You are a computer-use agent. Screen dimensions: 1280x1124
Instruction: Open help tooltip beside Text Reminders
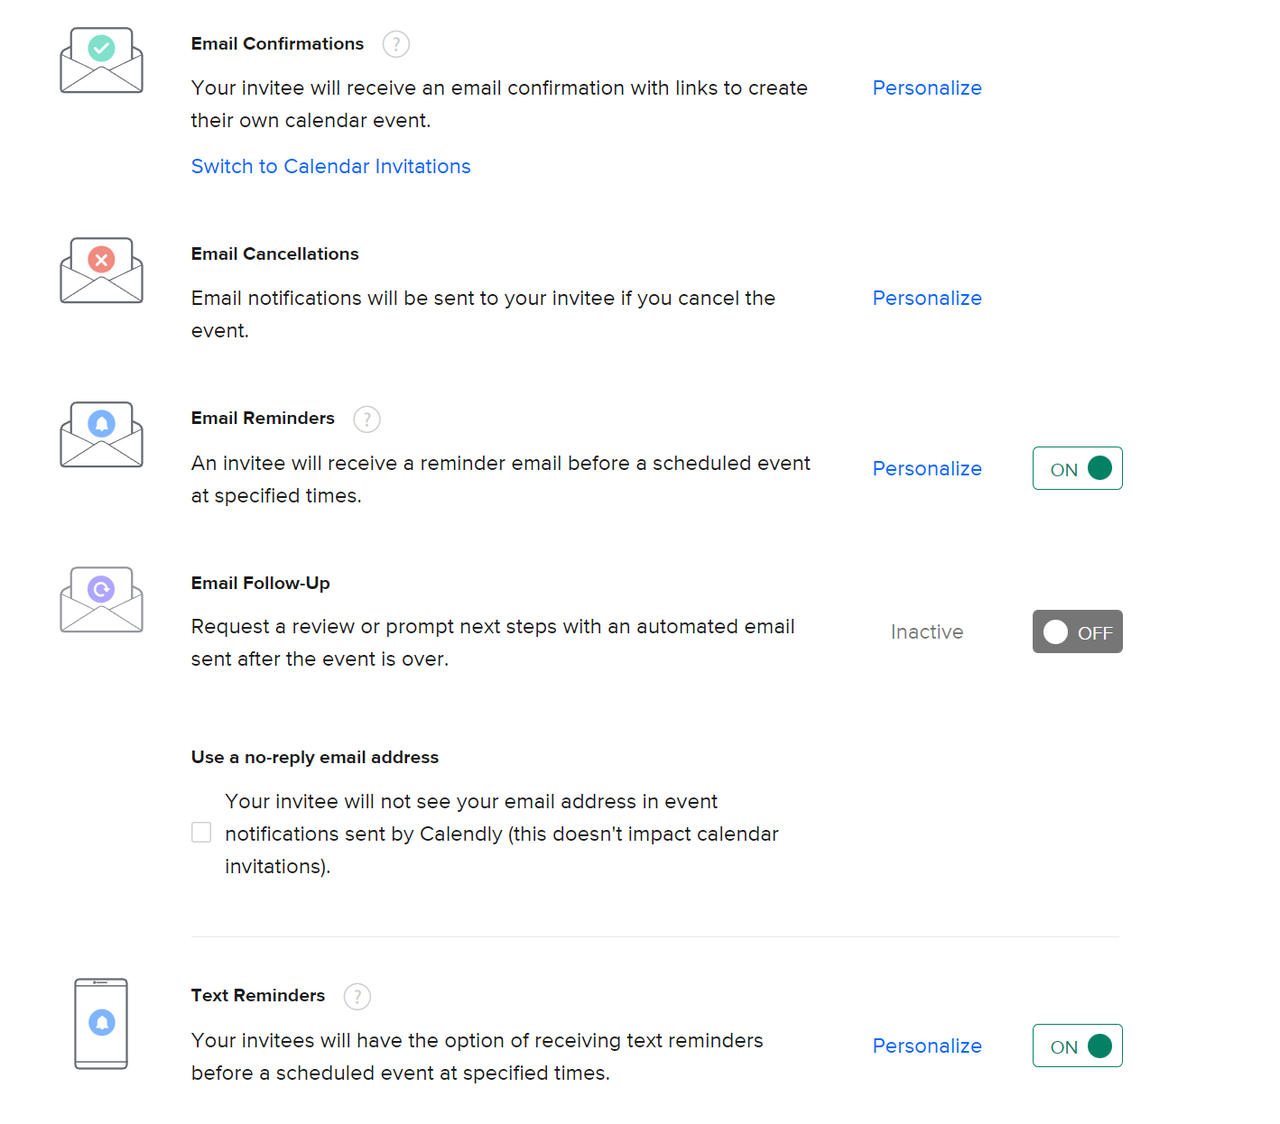[357, 996]
